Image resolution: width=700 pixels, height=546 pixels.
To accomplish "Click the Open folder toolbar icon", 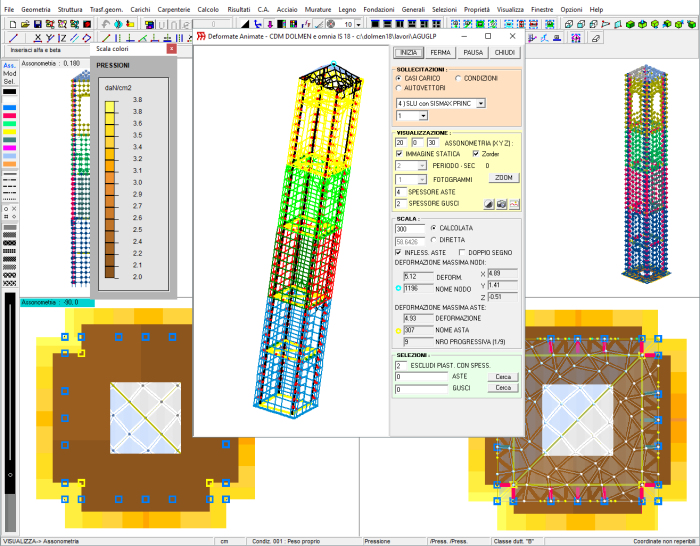I will [x=23, y=23].
